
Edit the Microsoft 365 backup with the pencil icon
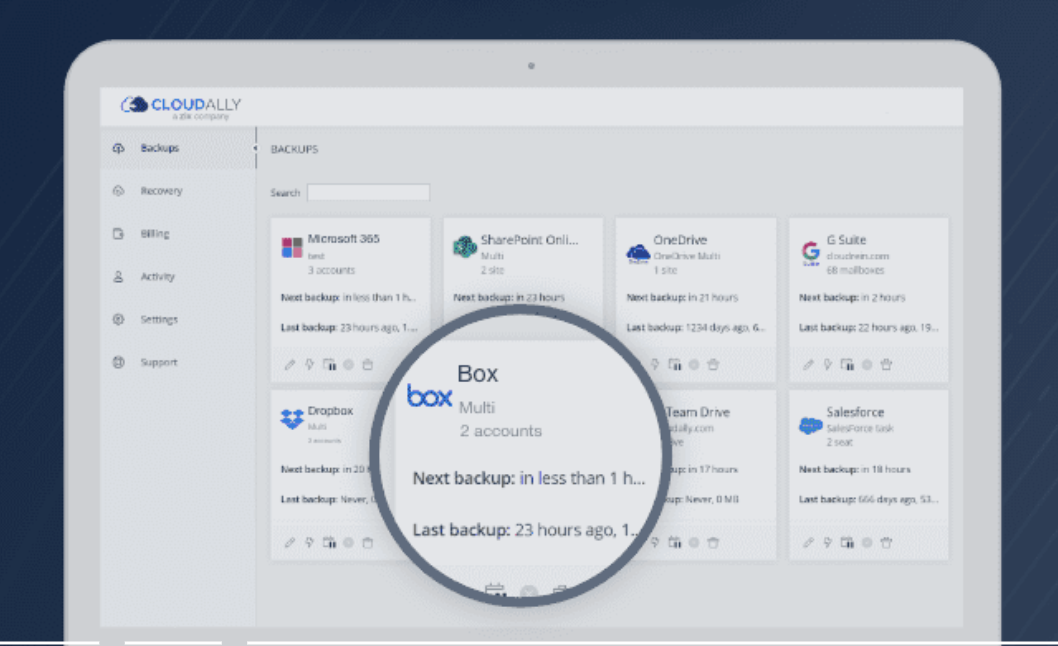[x=289, y=364]
